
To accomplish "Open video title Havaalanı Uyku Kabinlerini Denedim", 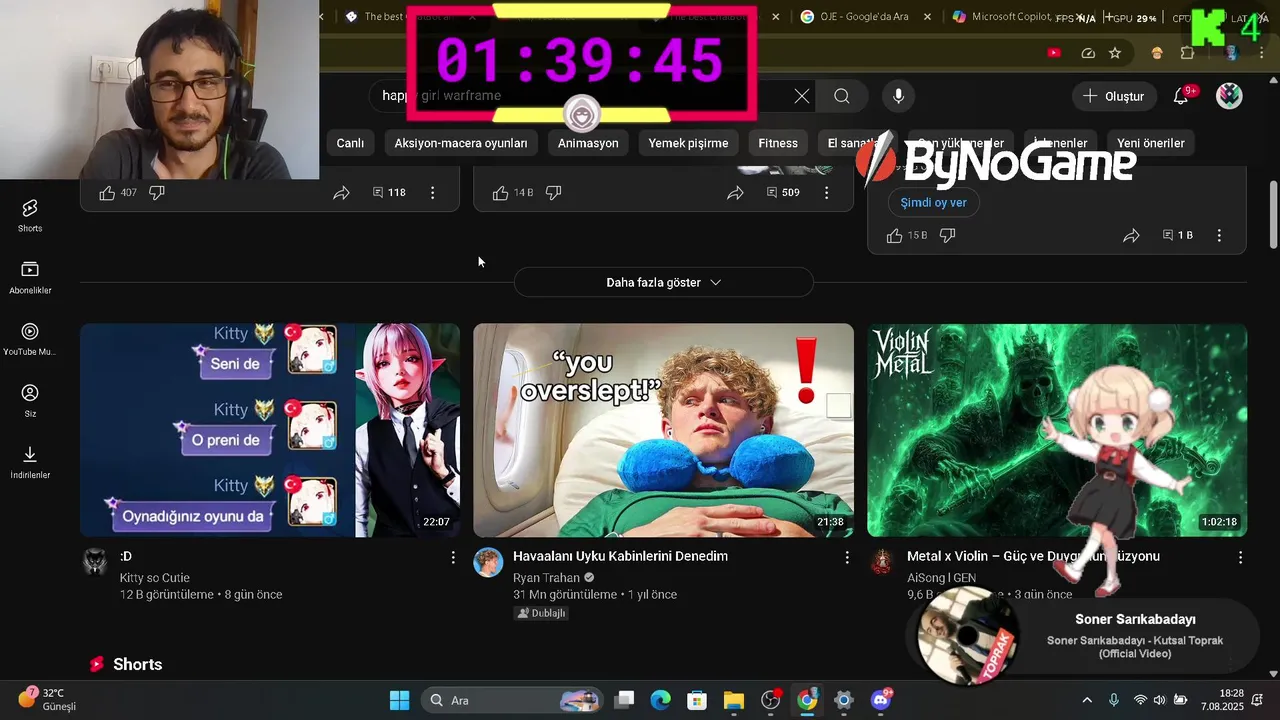I will 620,556.
